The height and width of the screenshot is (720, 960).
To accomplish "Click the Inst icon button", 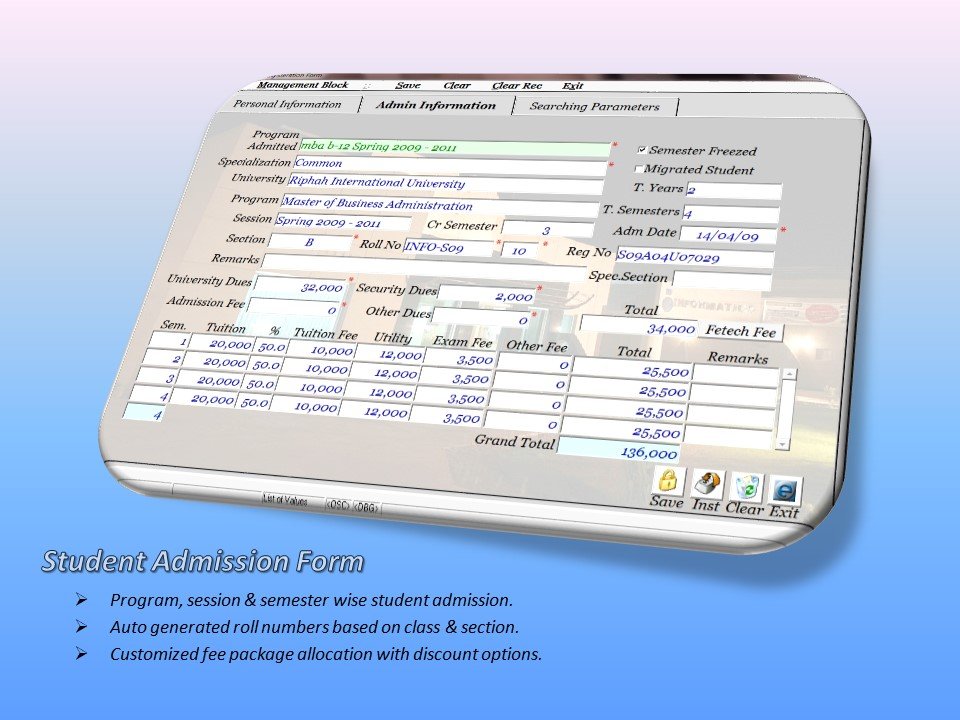I will [x=708, y=484].
